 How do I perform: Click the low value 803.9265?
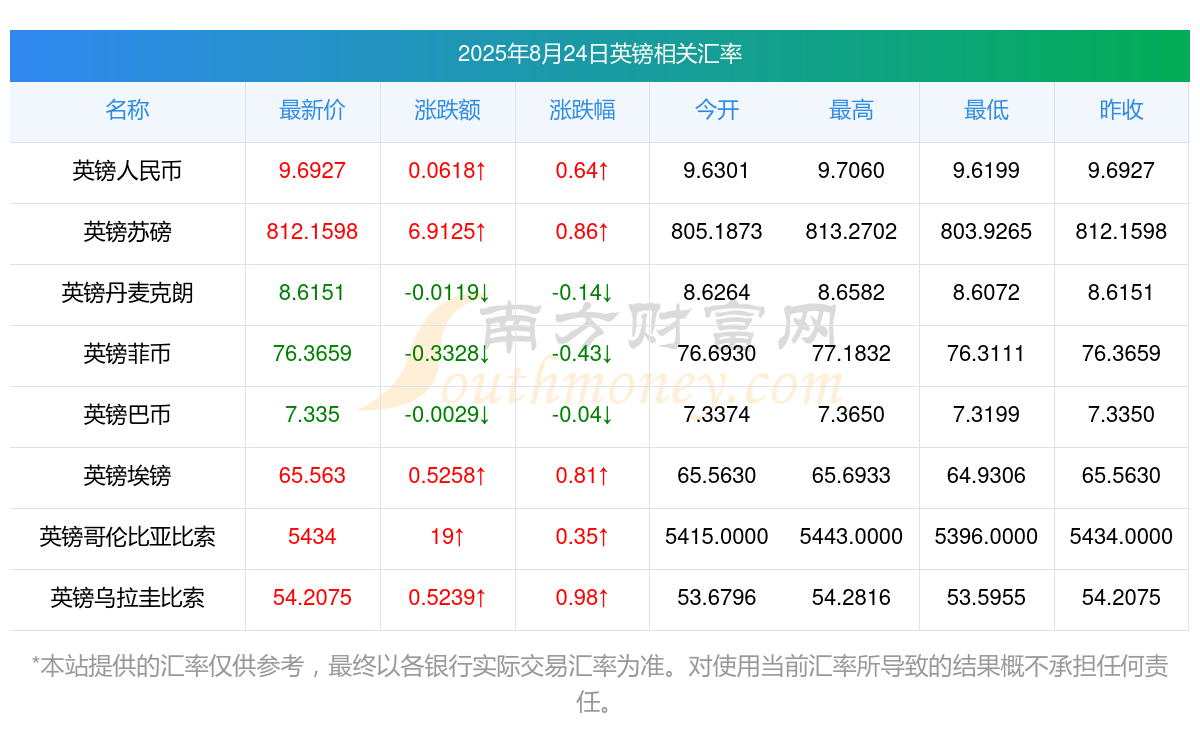pyautogui.click(x=986, y=232)
